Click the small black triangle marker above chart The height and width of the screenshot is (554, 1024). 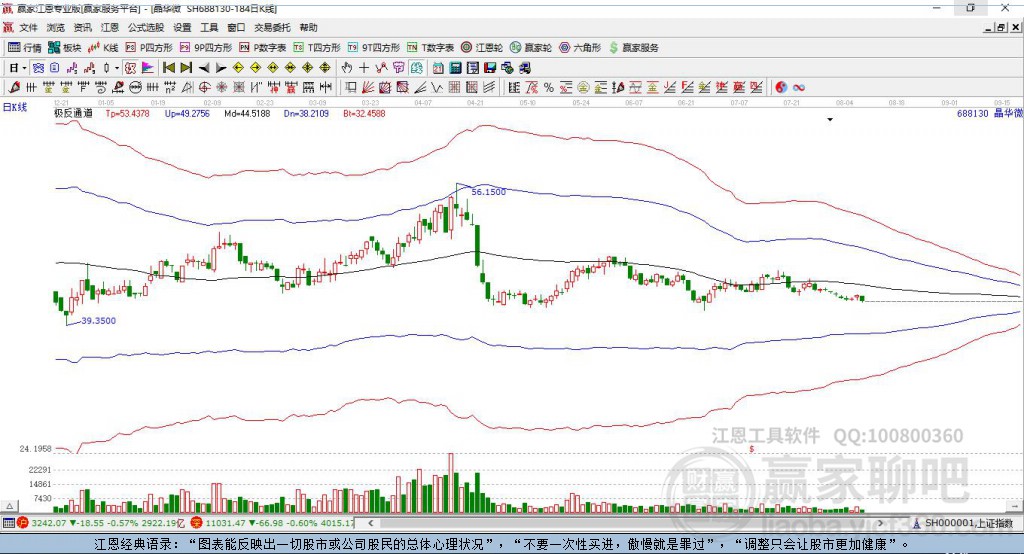tap(830, 120)
